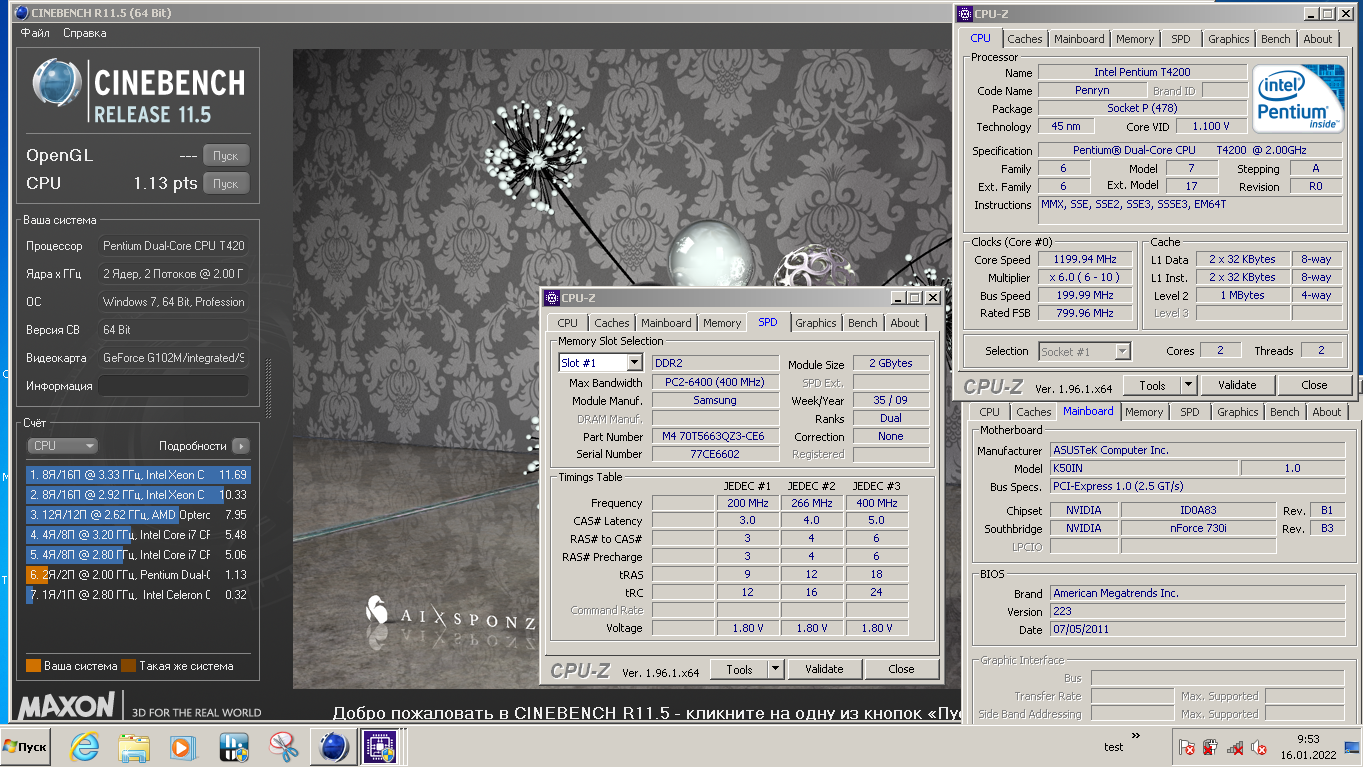The image size is (1363, 767).
Task: Open About tab in Mainboard CPU-Z window
Action: [1327, 412]
